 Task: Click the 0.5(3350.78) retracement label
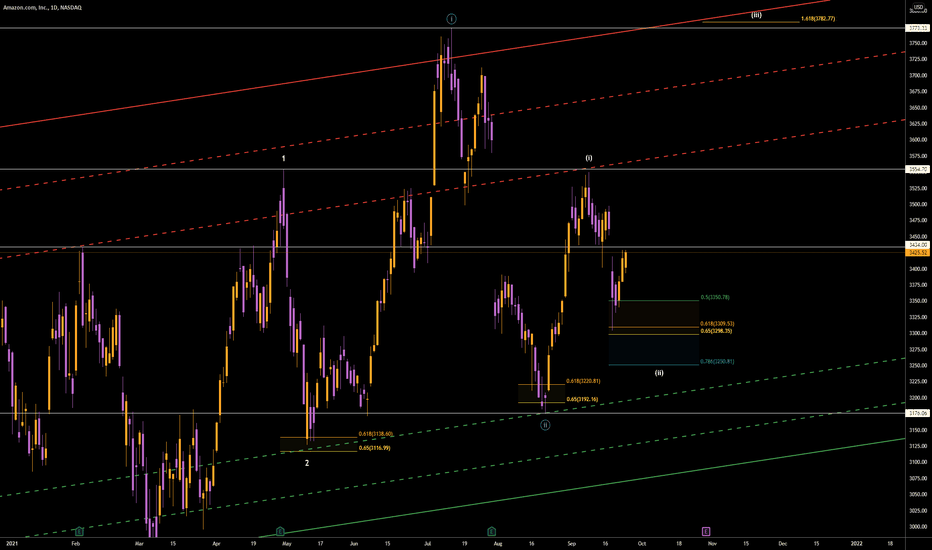[715, 297]
